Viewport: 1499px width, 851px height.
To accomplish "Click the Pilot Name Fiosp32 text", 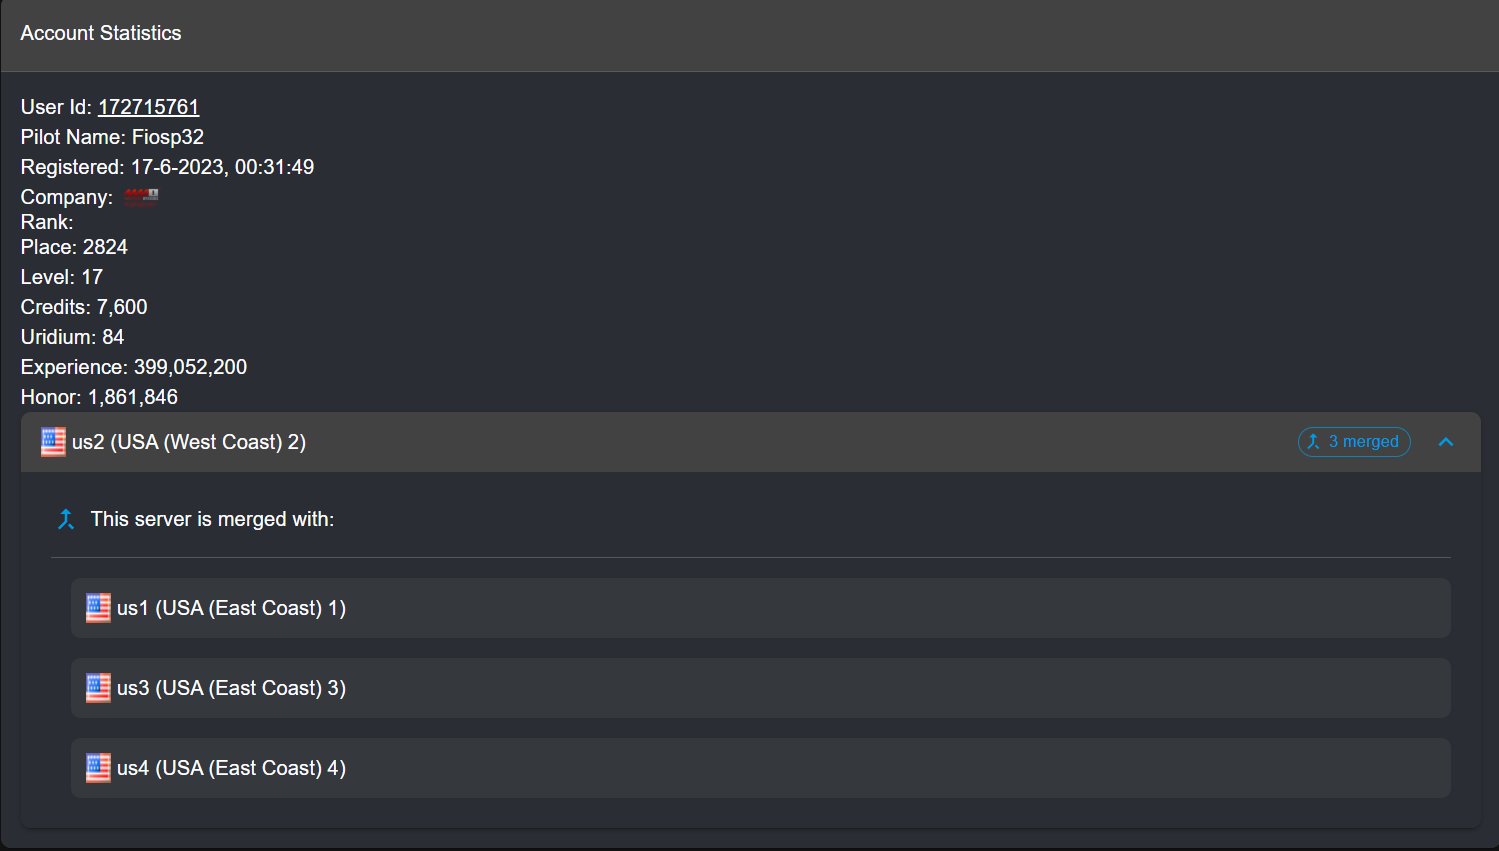I will coord(112,137).
